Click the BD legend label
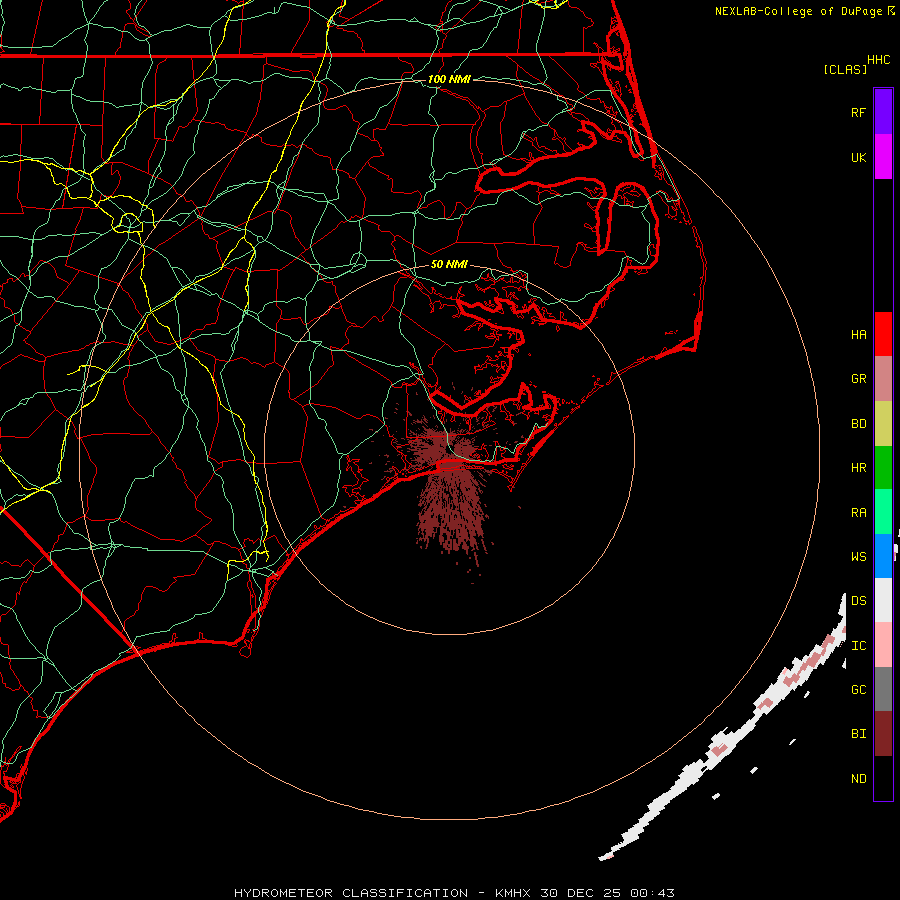 pyautogui.click(x=858, y=424)
